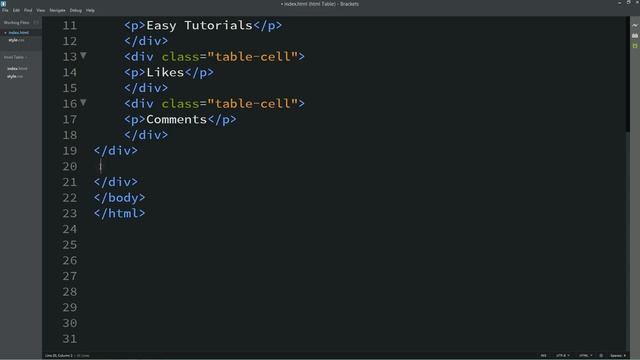
Task: Click the Working Files header label
Action: point(16,22)
